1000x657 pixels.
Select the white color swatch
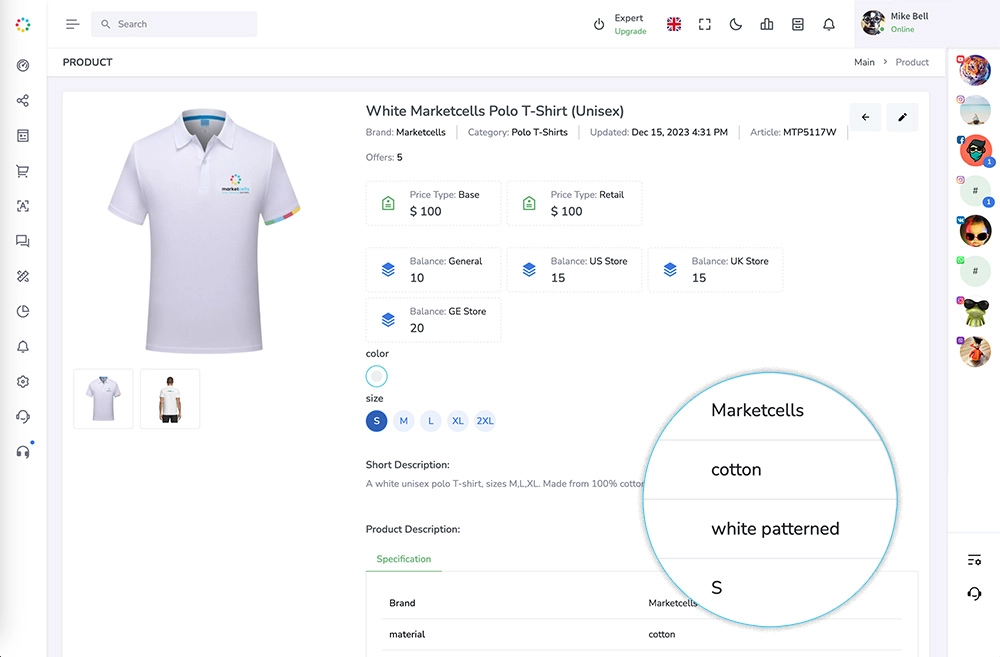point(376,377)
